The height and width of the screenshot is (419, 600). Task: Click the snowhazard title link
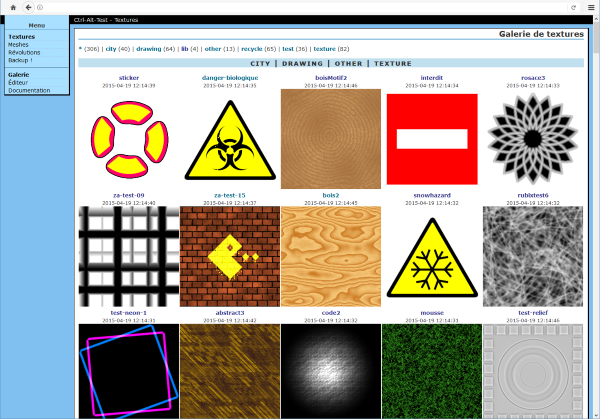click(432, 195)
